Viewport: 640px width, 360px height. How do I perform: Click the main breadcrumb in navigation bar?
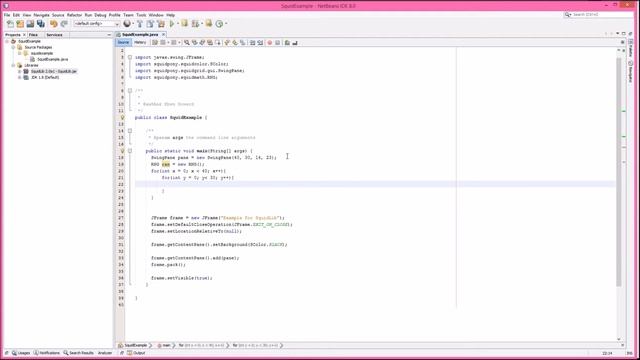tap(164, 345)
